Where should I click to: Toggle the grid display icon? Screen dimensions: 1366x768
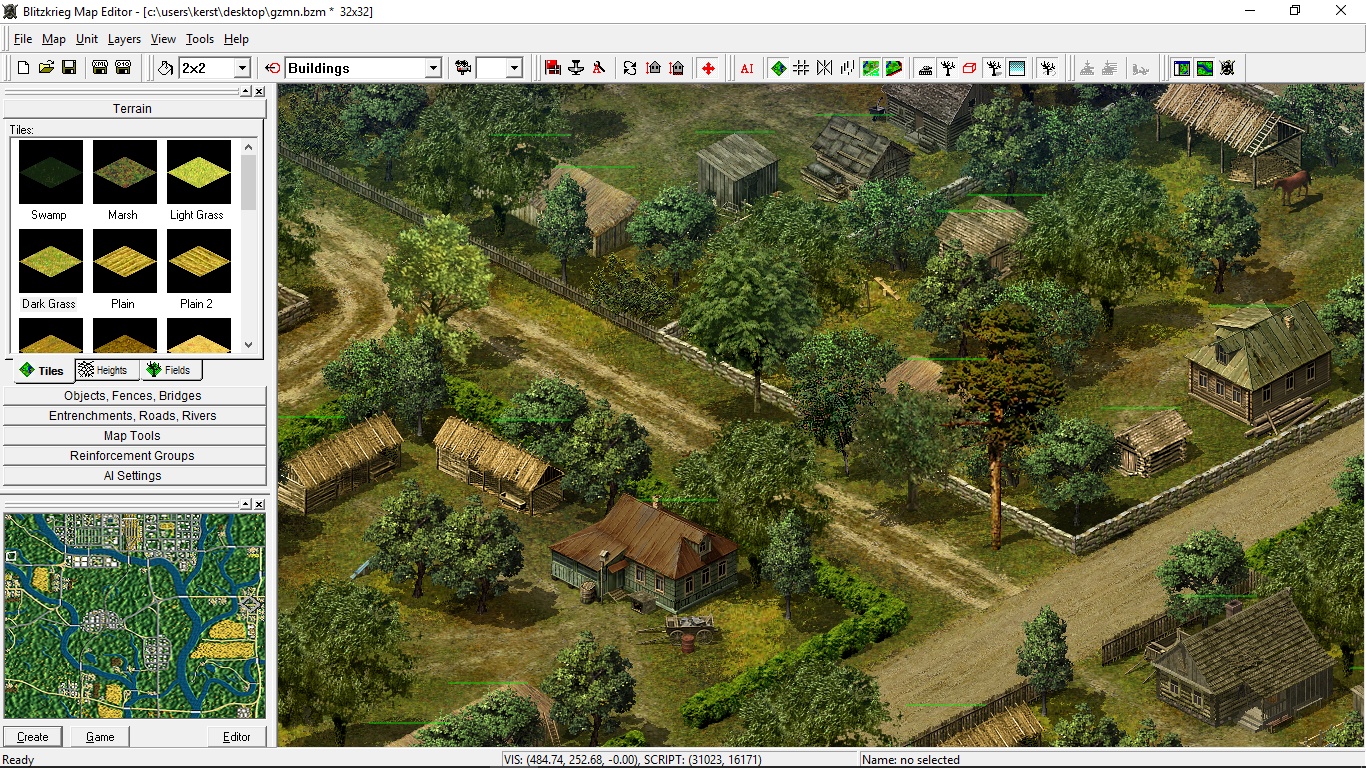click(801, 68)
